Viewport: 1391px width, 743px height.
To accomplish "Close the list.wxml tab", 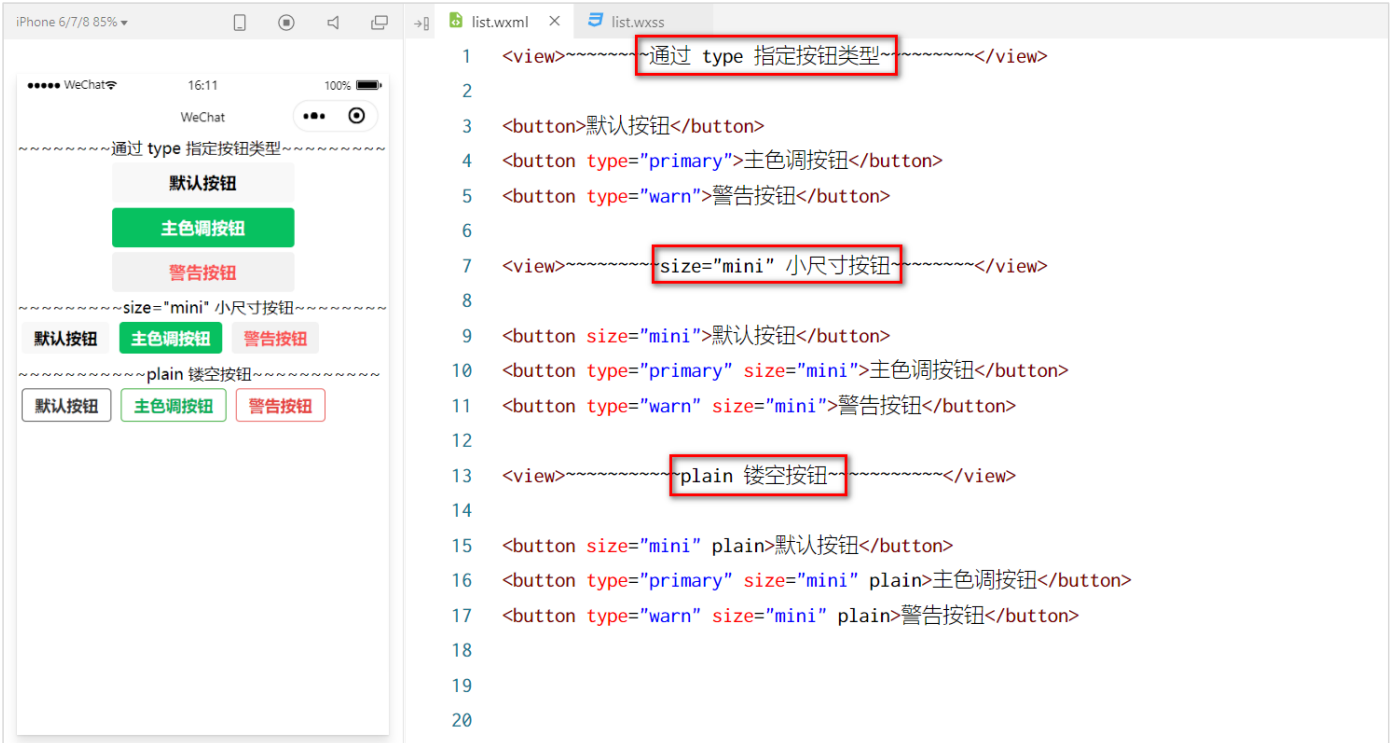I will (x=554, y=21).
